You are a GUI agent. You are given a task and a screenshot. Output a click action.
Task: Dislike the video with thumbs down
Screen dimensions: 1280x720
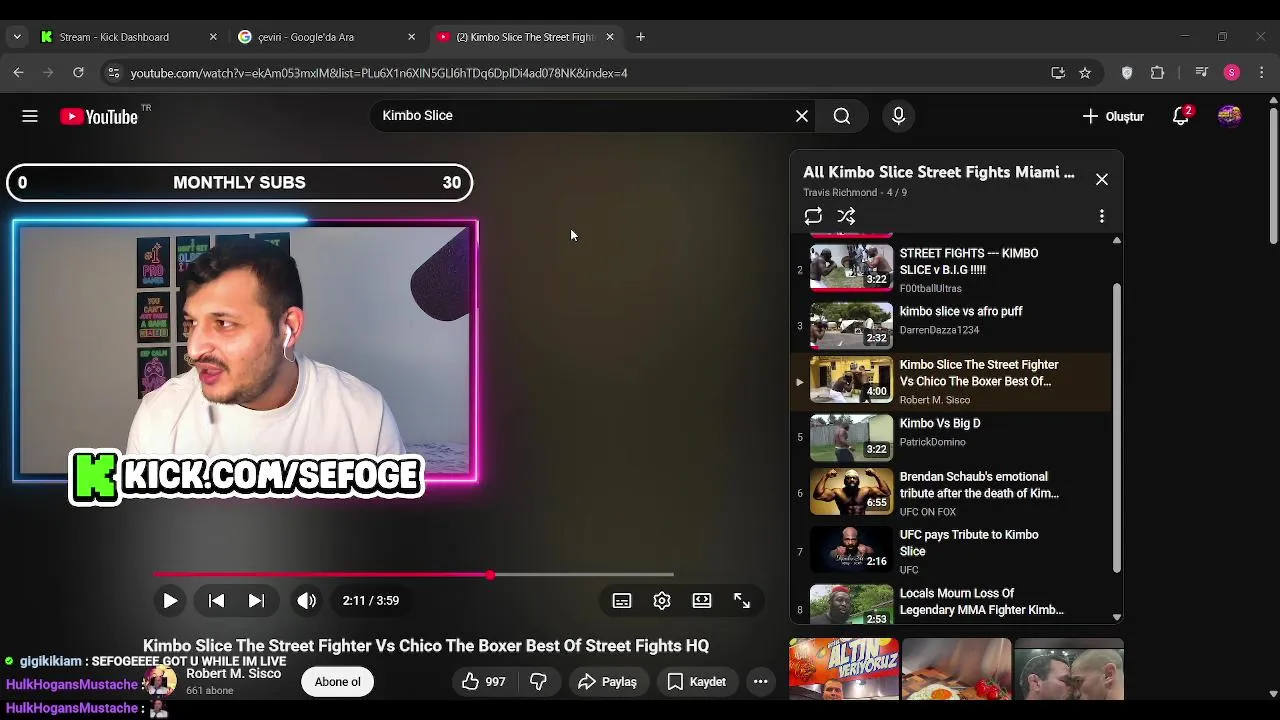click(539, 682)
